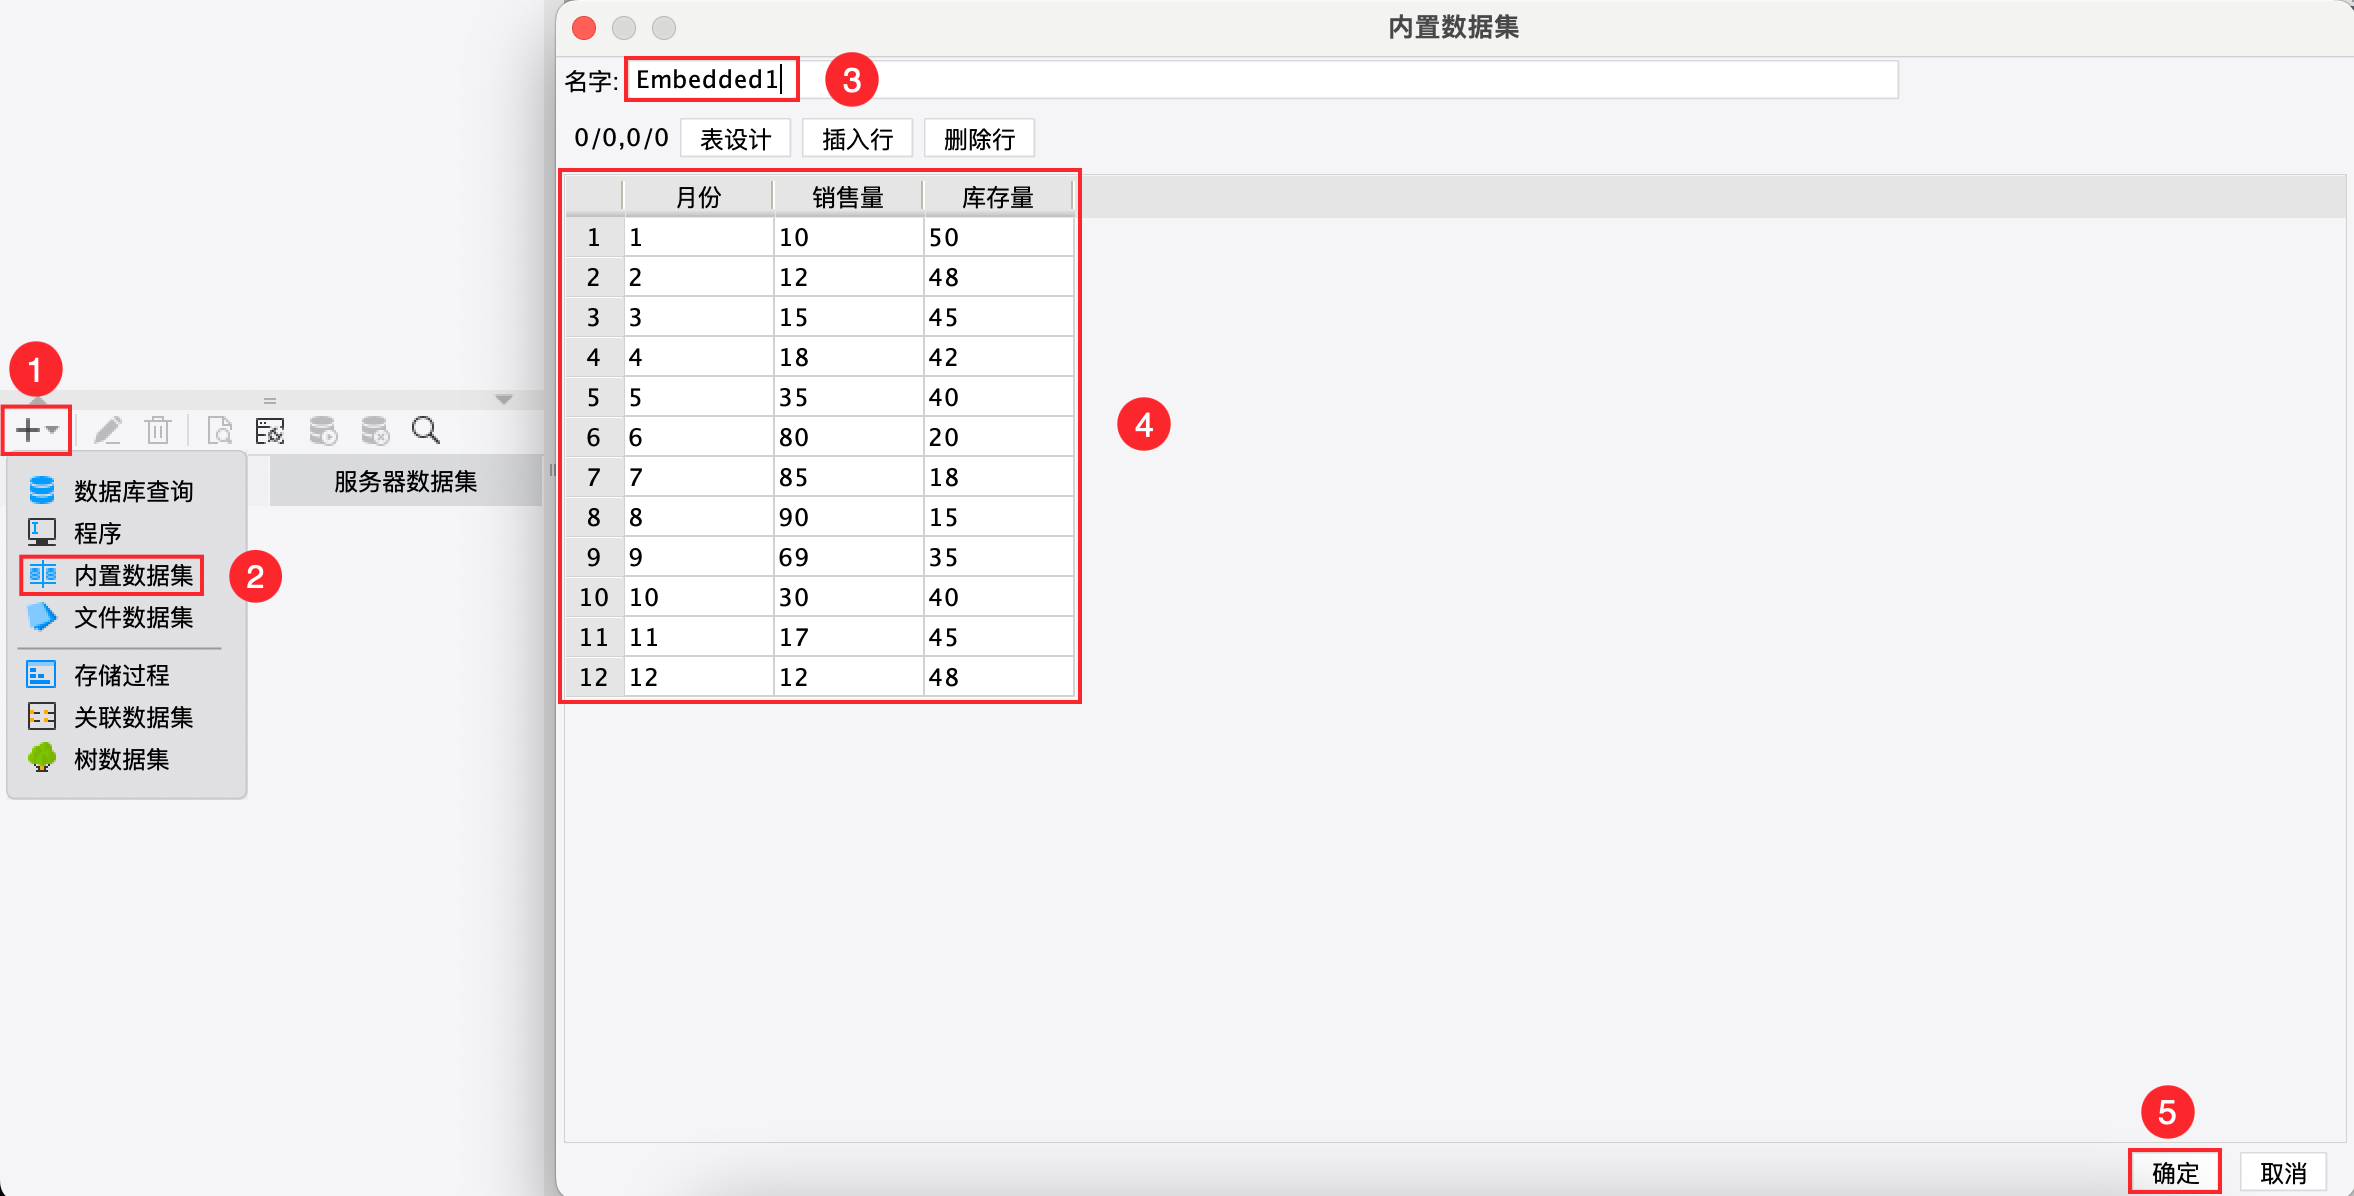
Task: Select 树数据集 menu item
Action: point(120,759)
